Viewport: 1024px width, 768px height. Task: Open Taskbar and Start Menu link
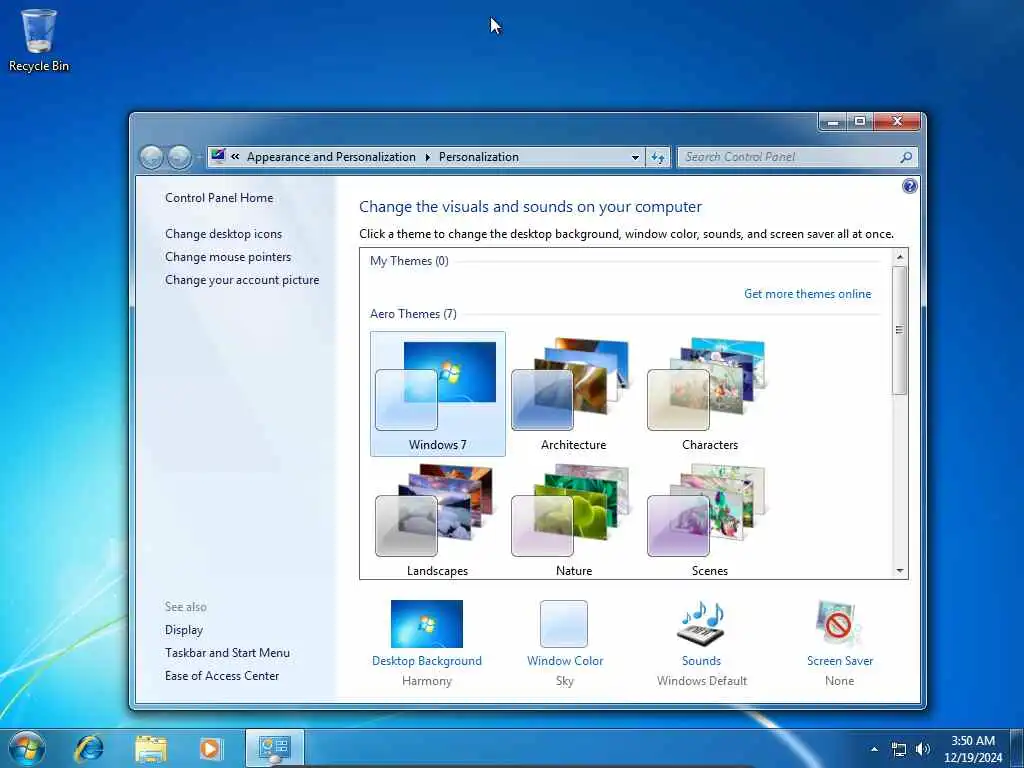click(x=227, y=652)
